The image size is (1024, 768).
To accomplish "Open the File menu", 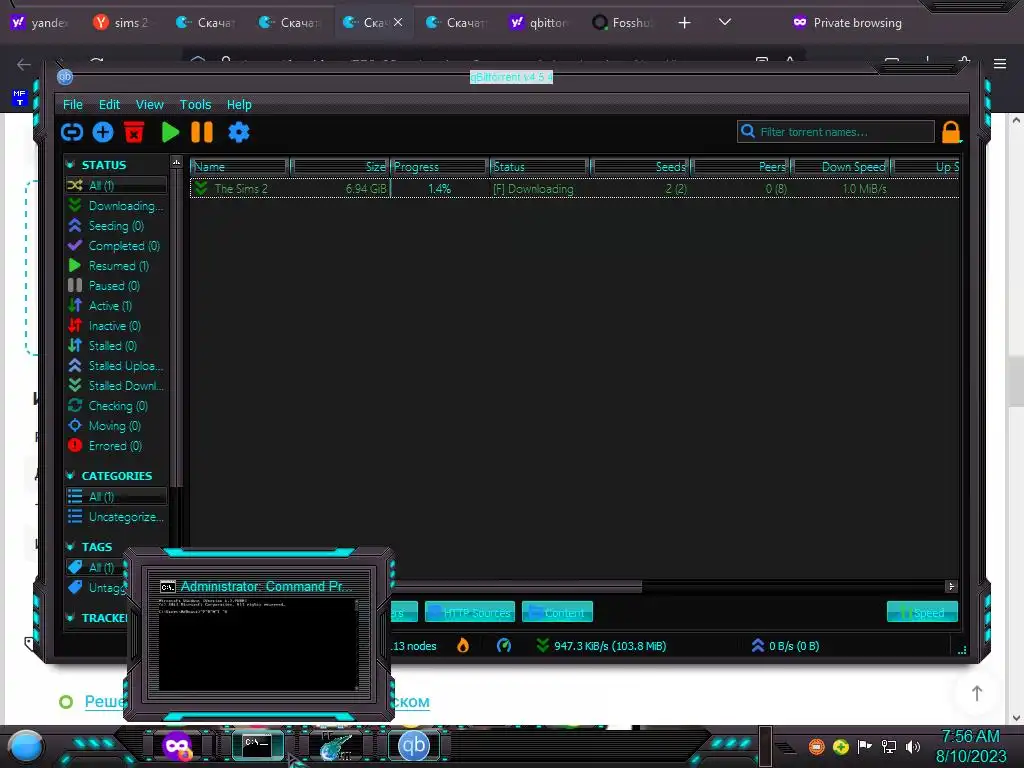I will tap(72, 104).
